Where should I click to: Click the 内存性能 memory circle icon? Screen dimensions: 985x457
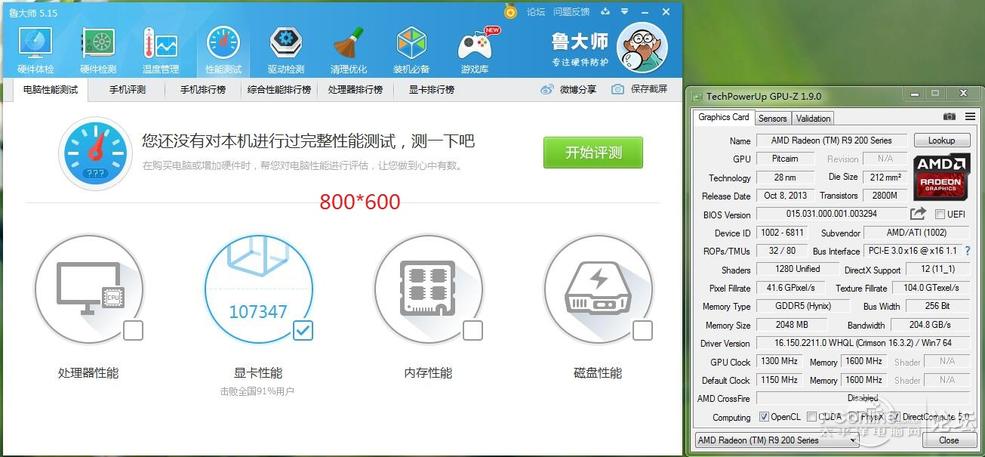click(x=428, y=289)
